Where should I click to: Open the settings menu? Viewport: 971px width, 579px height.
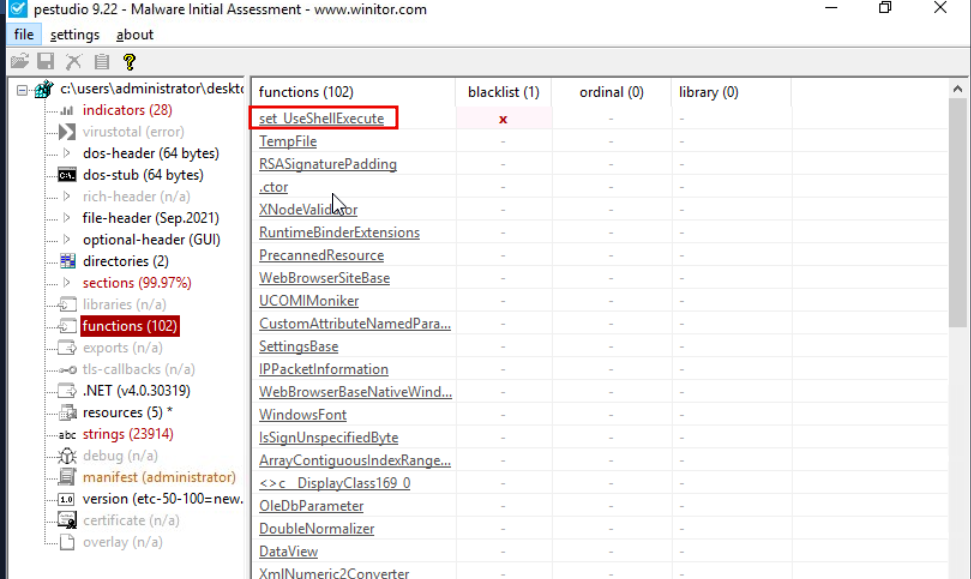click(75, 35)
